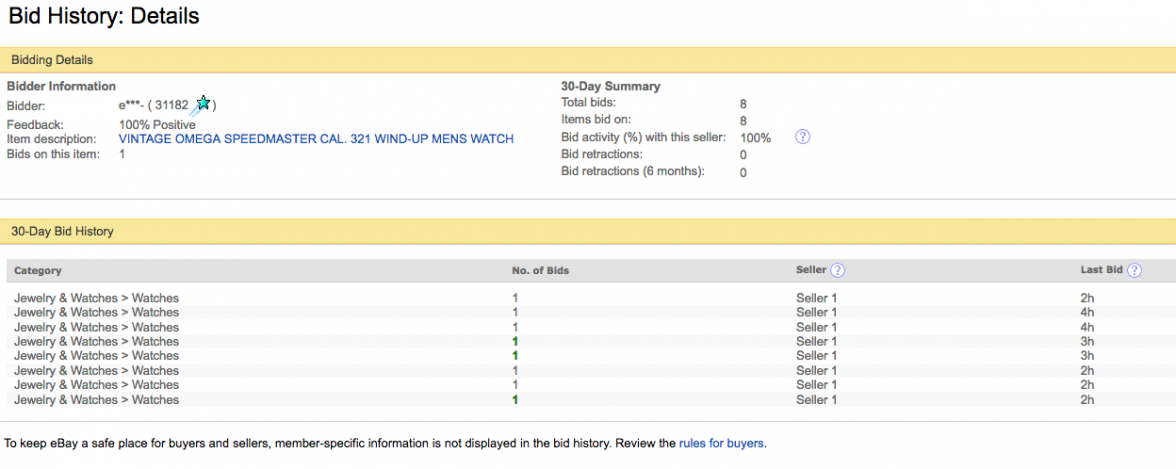Click help icon next to Last Bid header
Viewport: 1176px width, 469px height.
[1134, 270]
